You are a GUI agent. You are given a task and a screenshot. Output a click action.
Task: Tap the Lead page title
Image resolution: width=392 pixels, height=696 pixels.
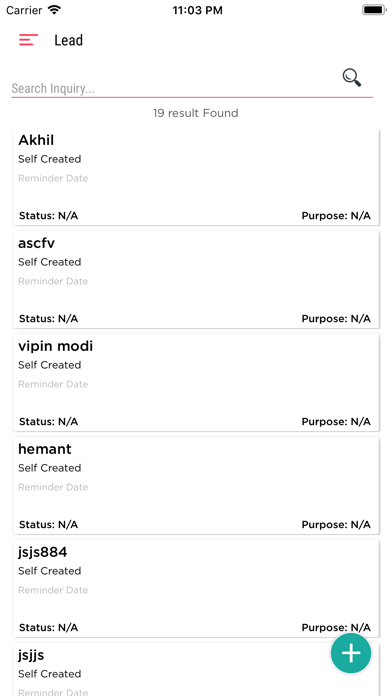pyautogui.click(x=68, y=40)
